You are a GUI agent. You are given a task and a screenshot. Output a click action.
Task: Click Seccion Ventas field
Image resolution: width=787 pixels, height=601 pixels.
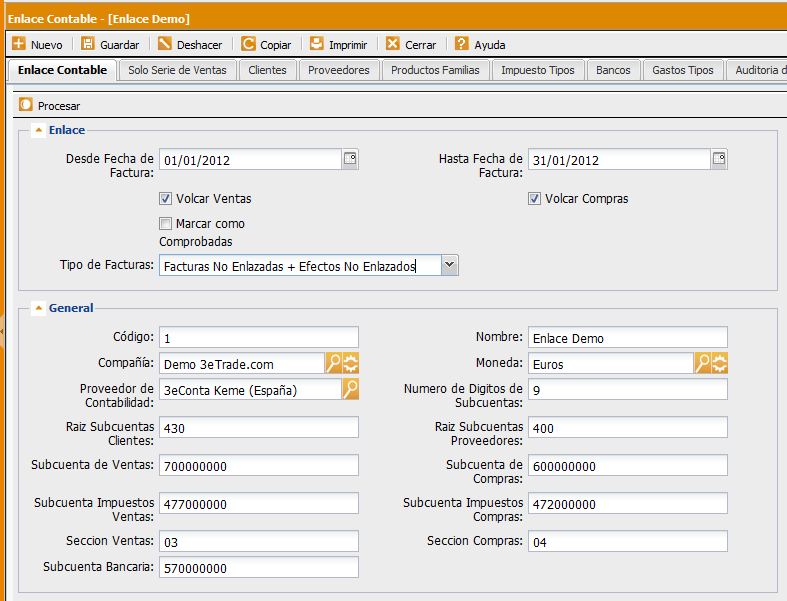click(259, 542)
